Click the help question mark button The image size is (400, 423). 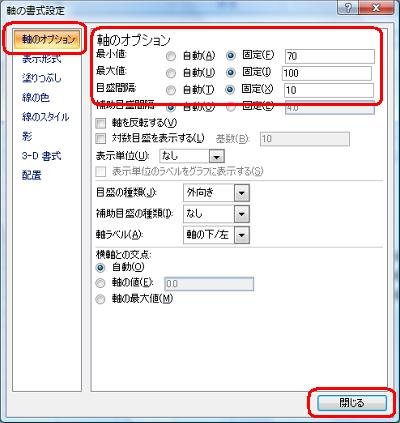[348, 8]
